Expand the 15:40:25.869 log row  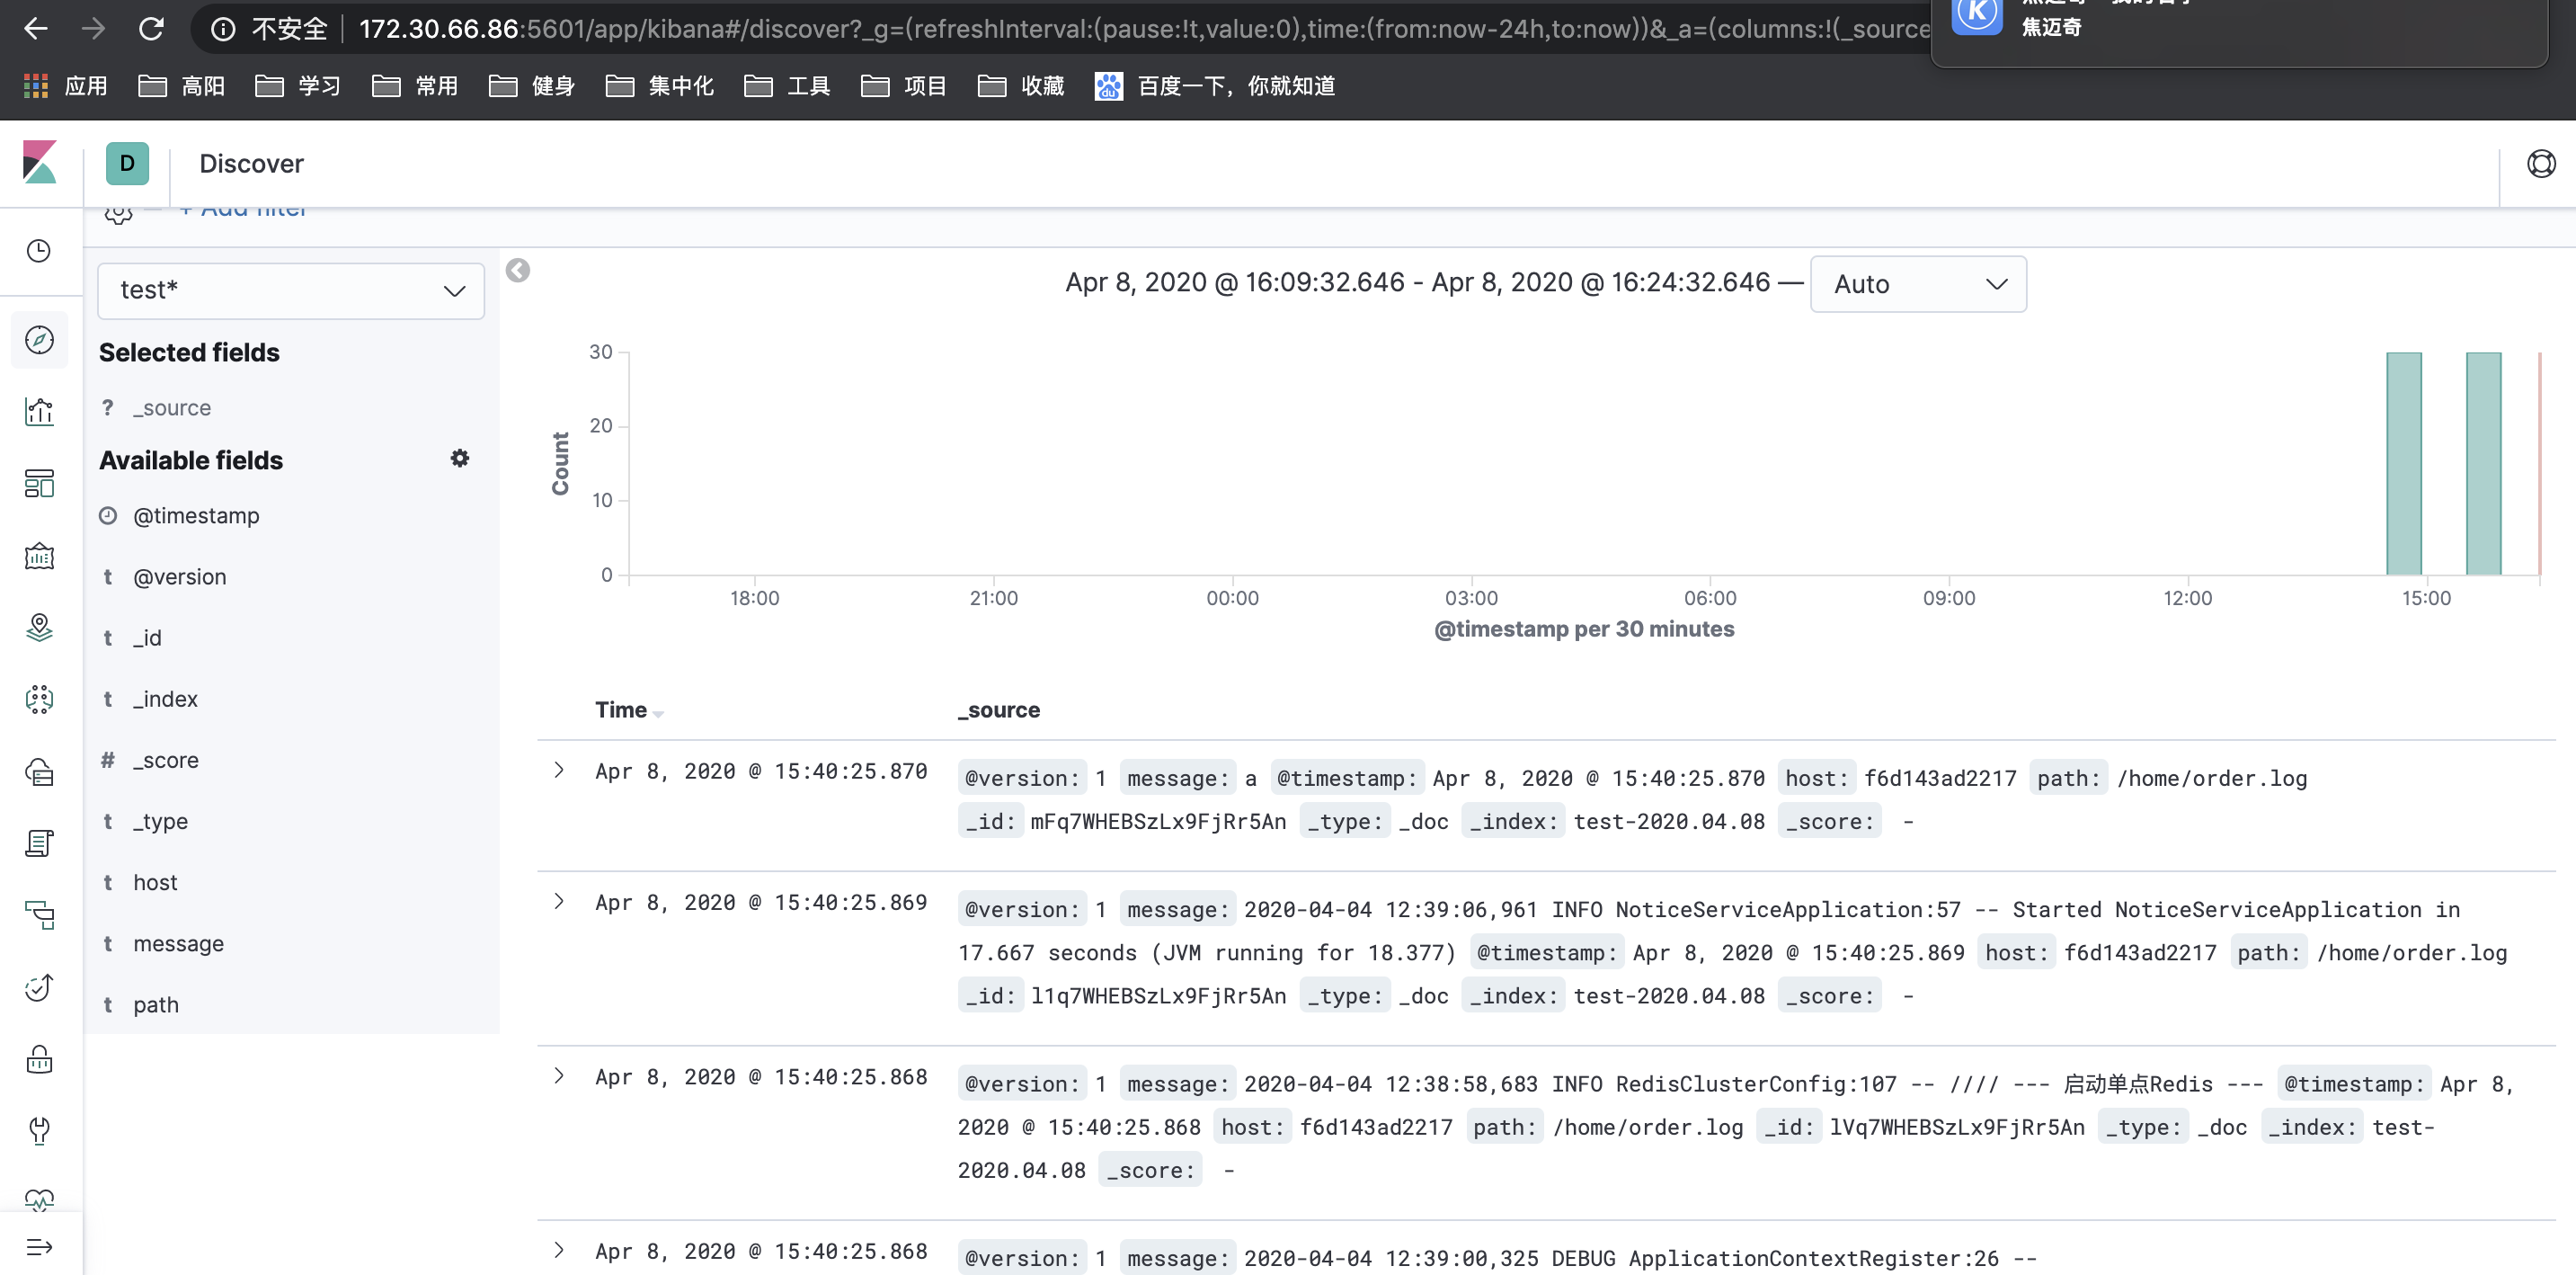pyautogui.click(x=559, y=901)
